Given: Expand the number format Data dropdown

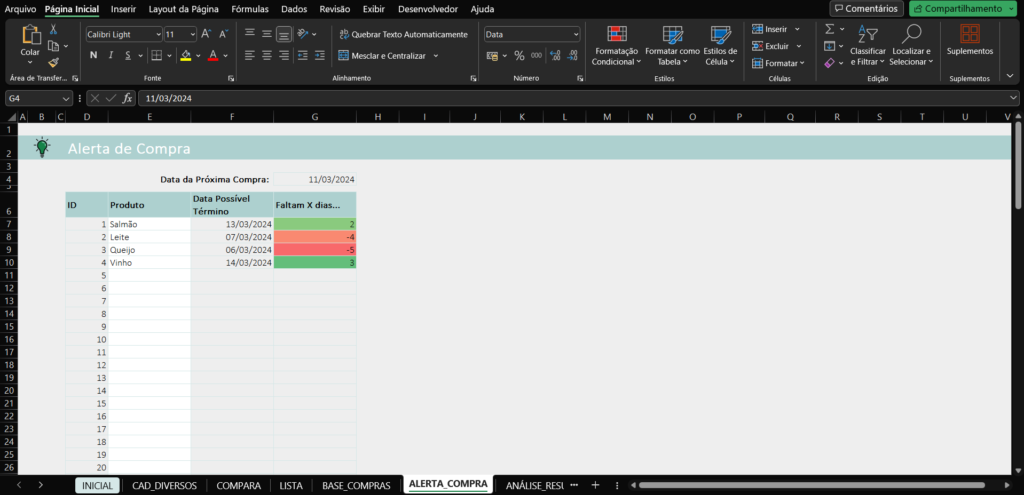Looking at the screenshot, I should (575, 34).
